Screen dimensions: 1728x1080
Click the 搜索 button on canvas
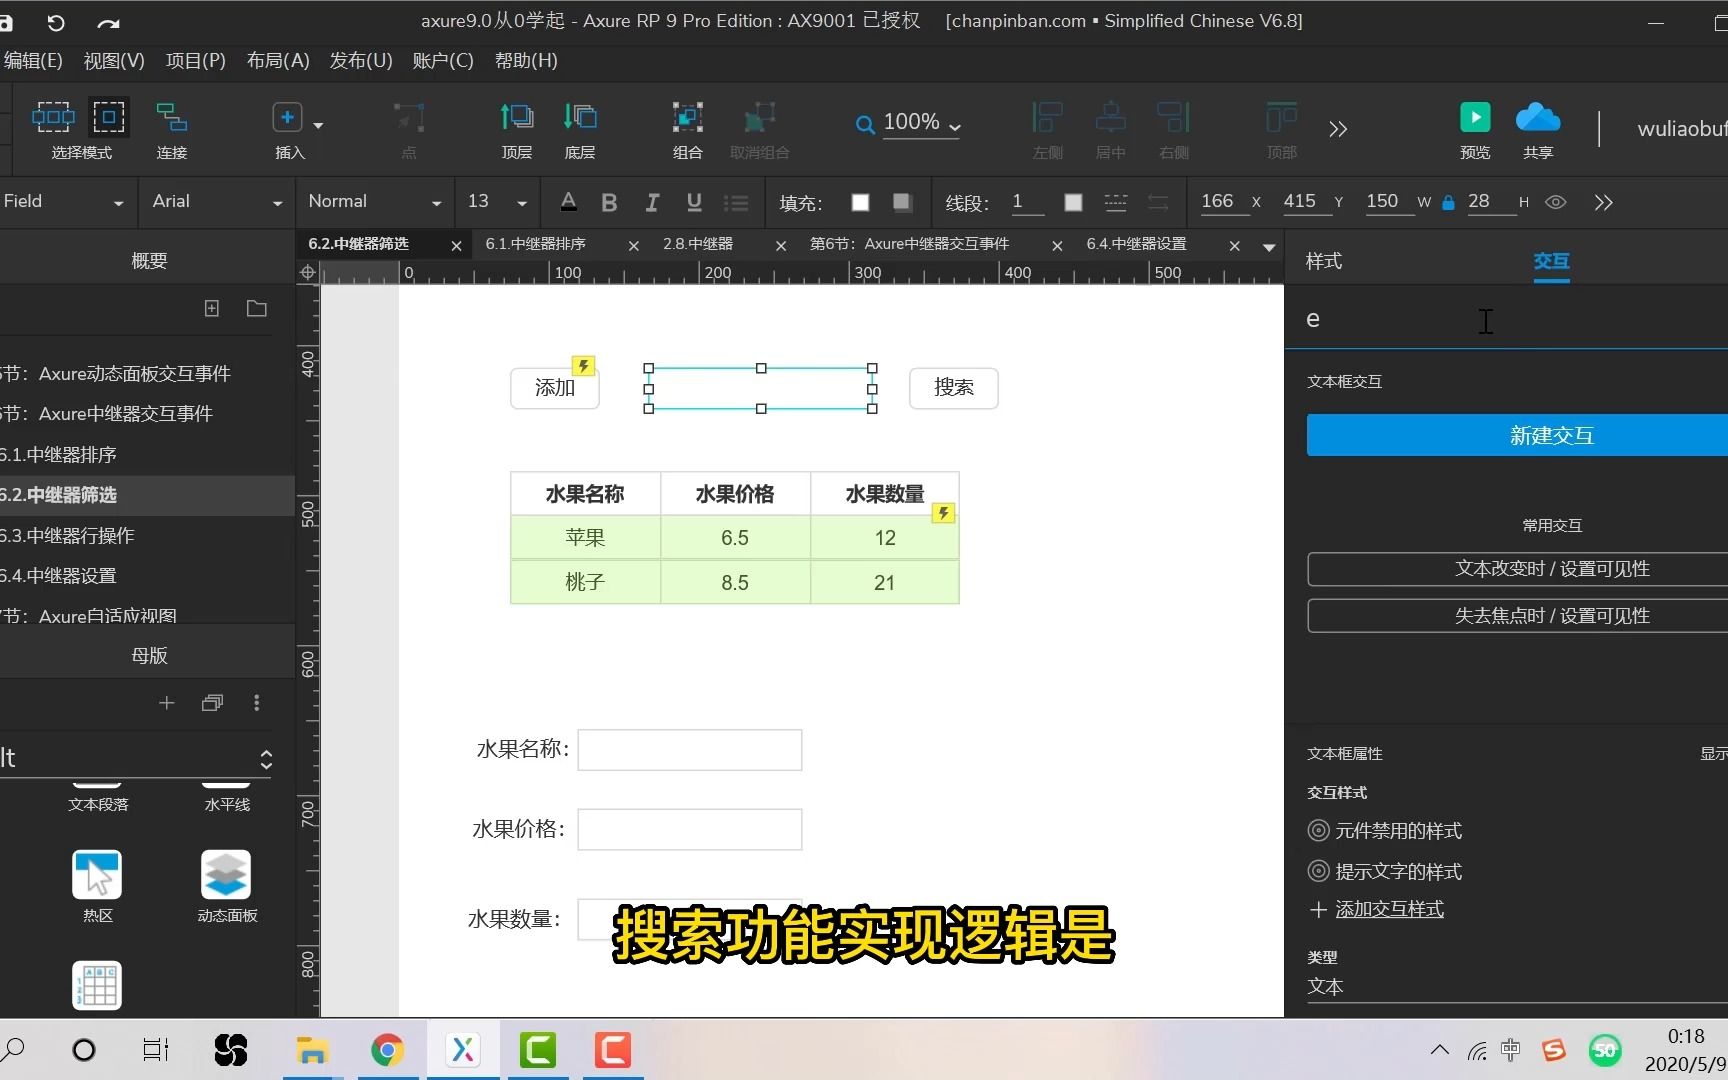click(x=953, y=388)
